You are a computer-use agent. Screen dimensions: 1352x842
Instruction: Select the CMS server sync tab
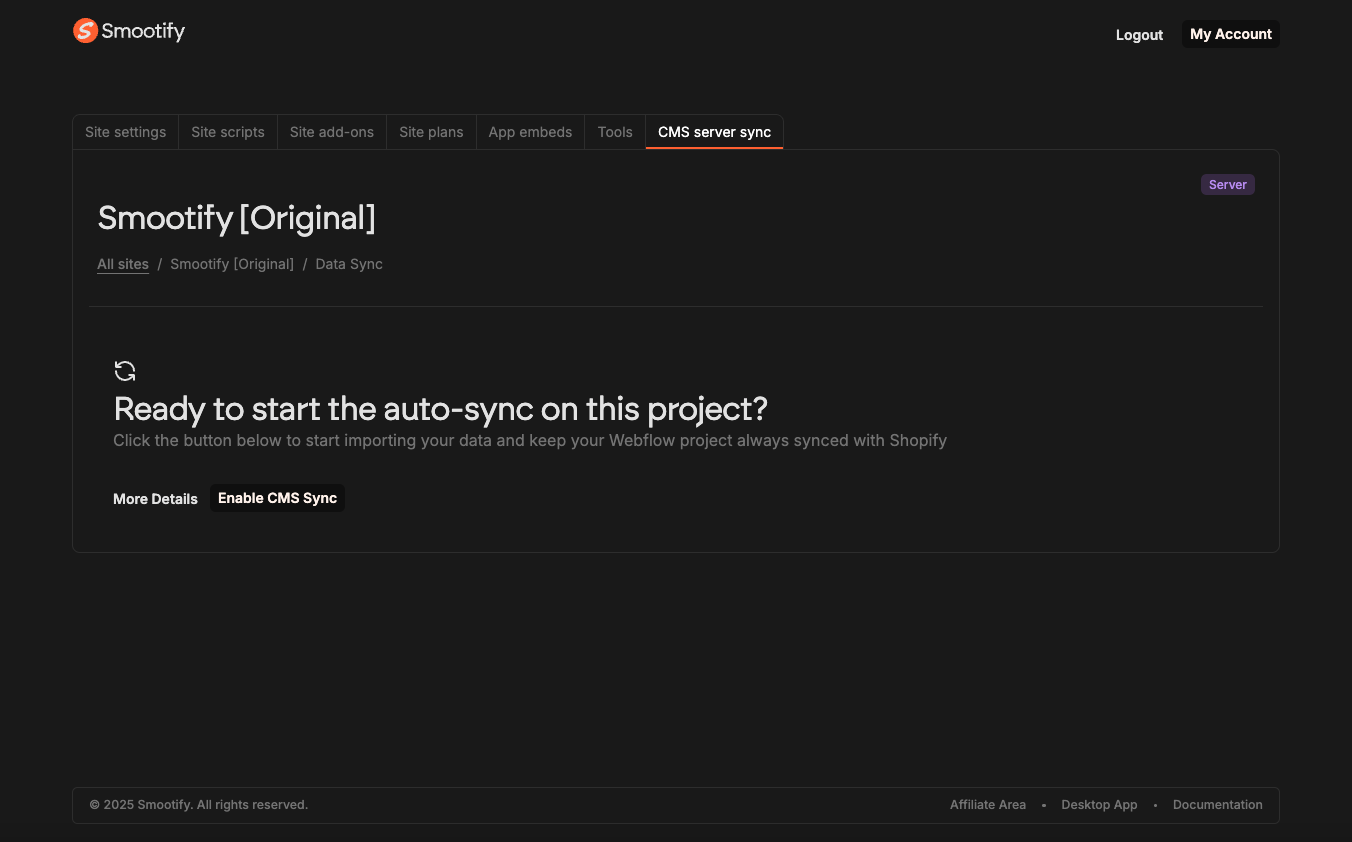pyautogui.click(x=714, y=132)
